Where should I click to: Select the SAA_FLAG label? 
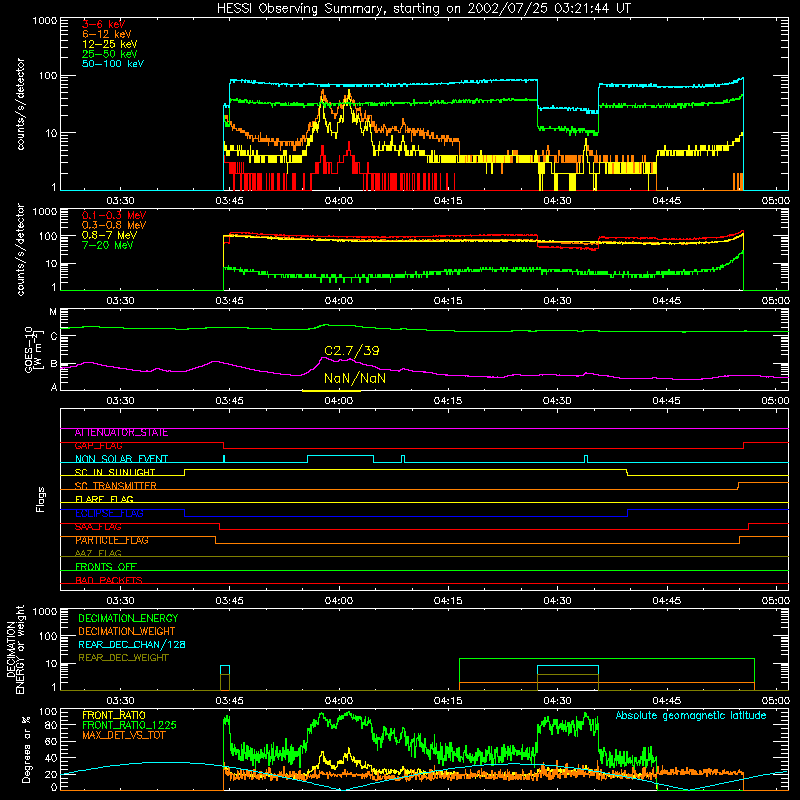(98, 527)
